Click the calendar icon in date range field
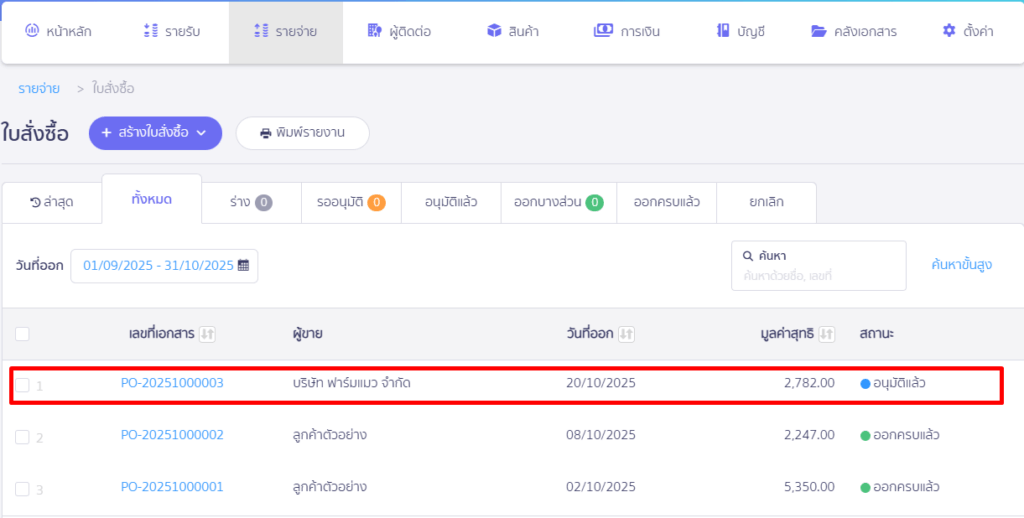1024x518 pixels. coord(243,266)
